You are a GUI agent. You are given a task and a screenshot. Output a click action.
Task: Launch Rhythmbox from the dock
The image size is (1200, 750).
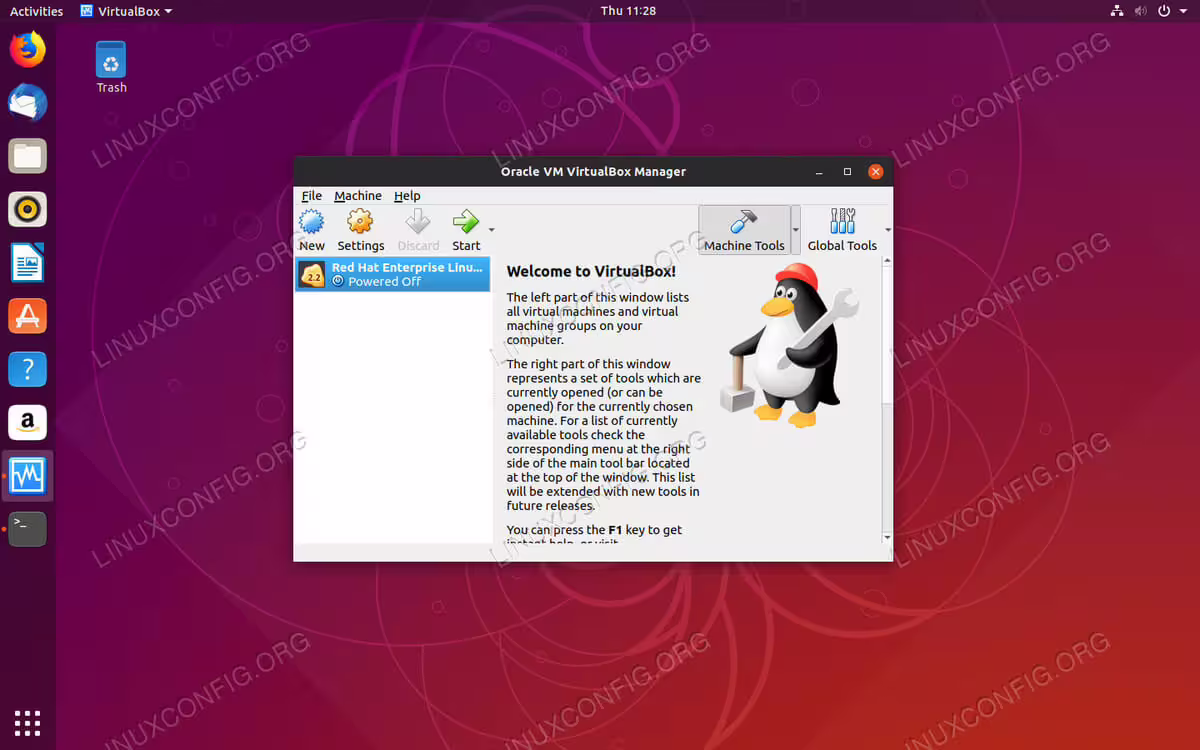point(28,209)
